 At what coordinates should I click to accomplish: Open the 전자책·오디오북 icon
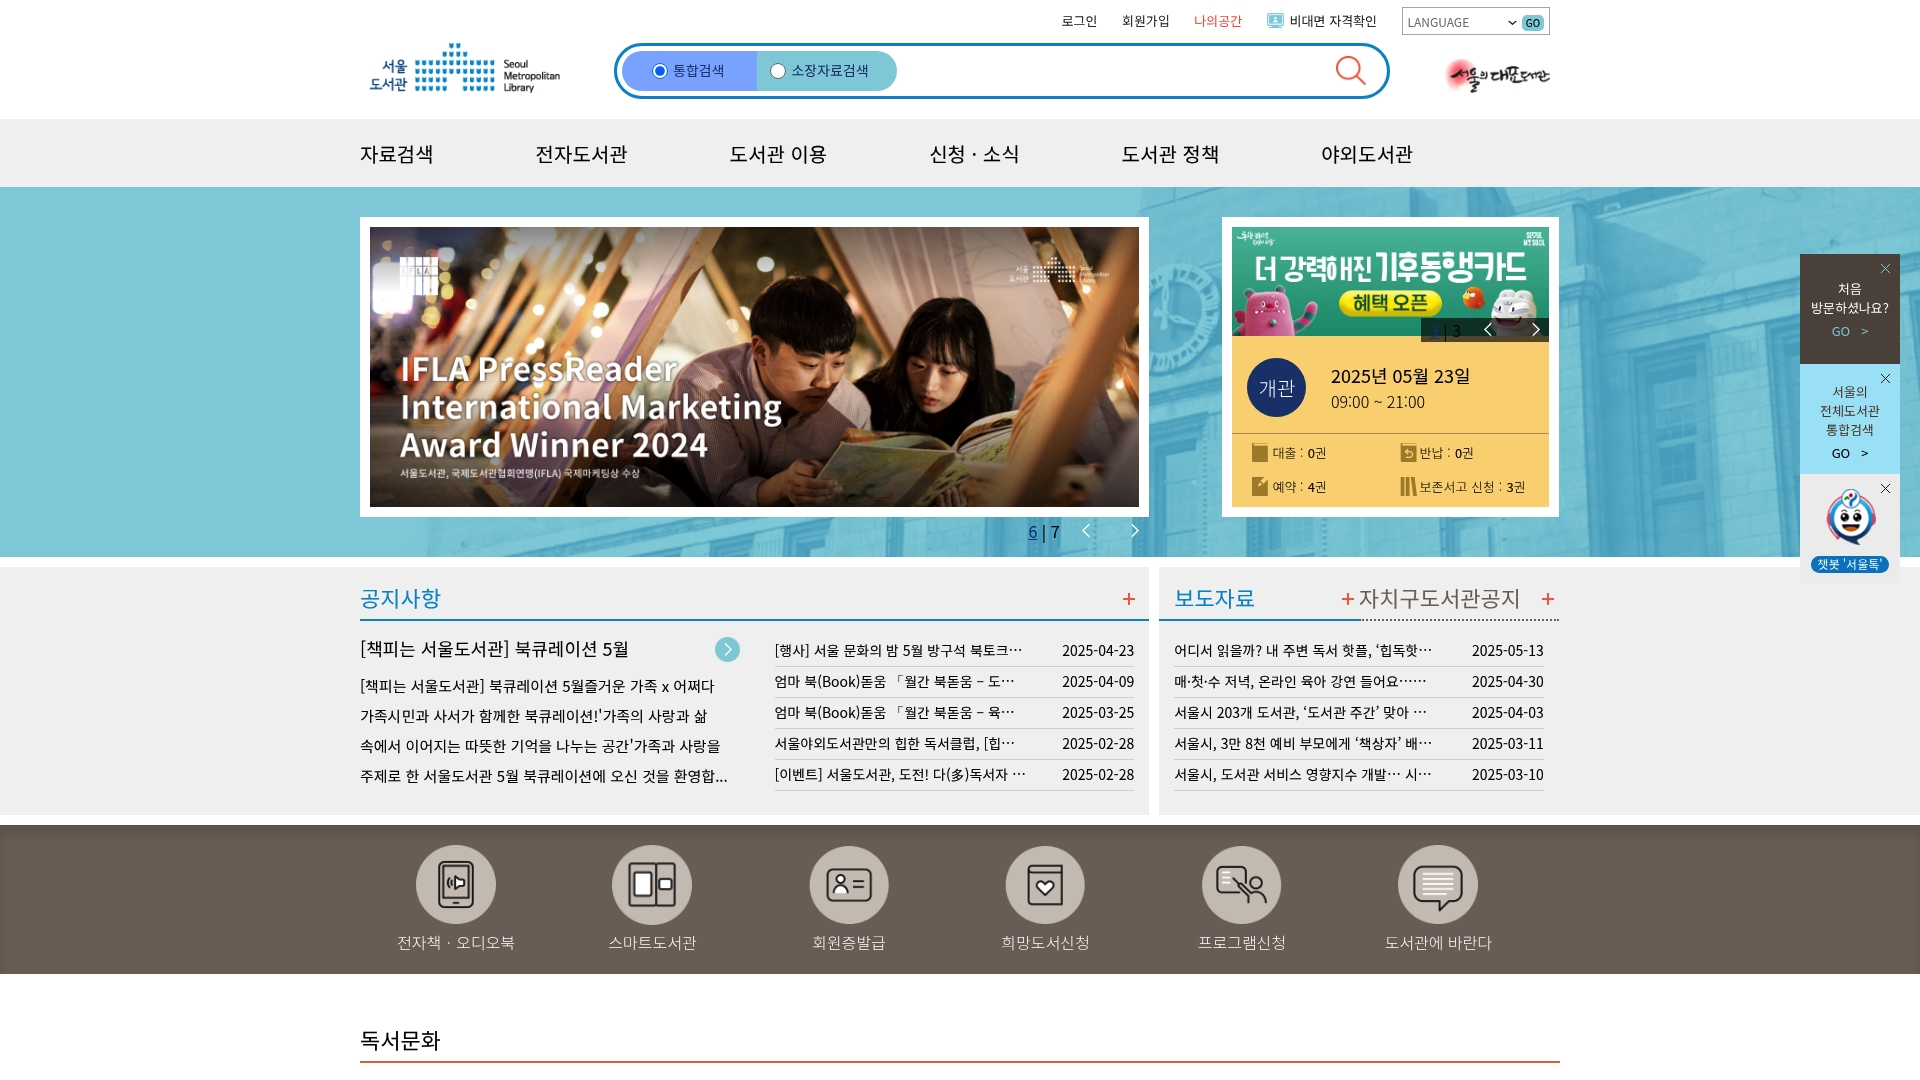456,884
